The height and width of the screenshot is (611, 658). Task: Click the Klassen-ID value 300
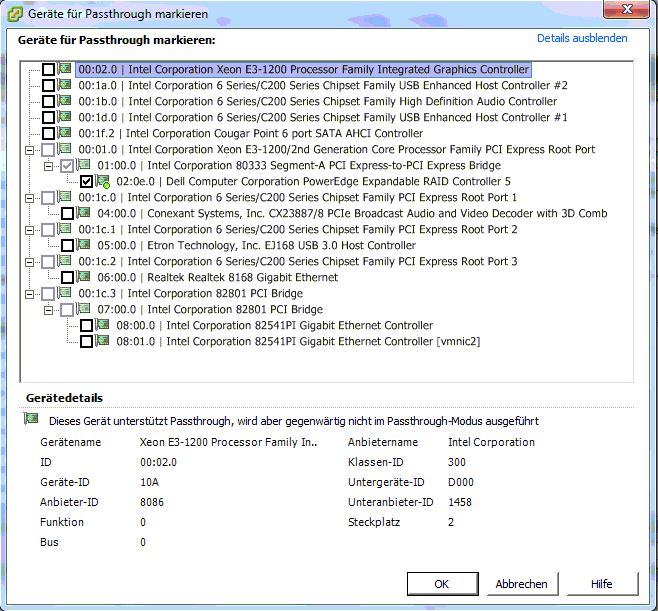[x=457, y=462]
